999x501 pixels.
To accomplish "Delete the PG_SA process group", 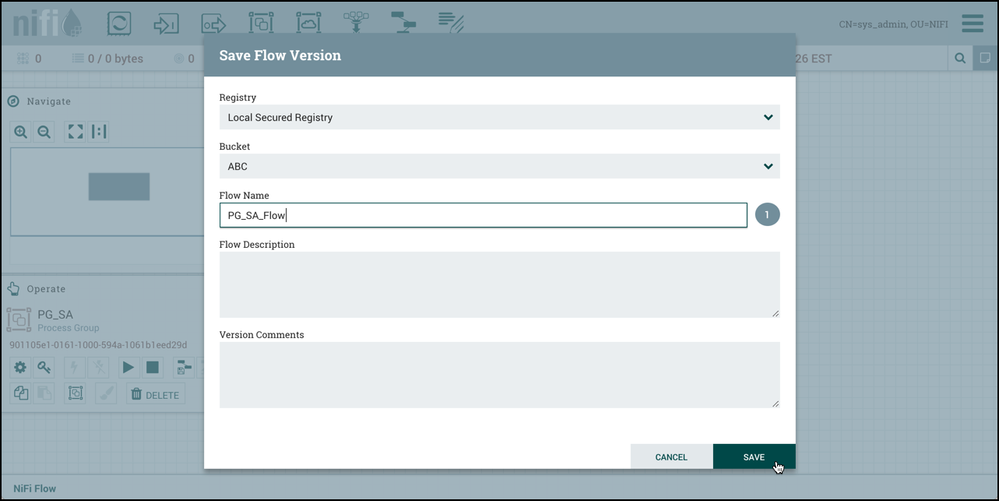I will click(155, 395).
